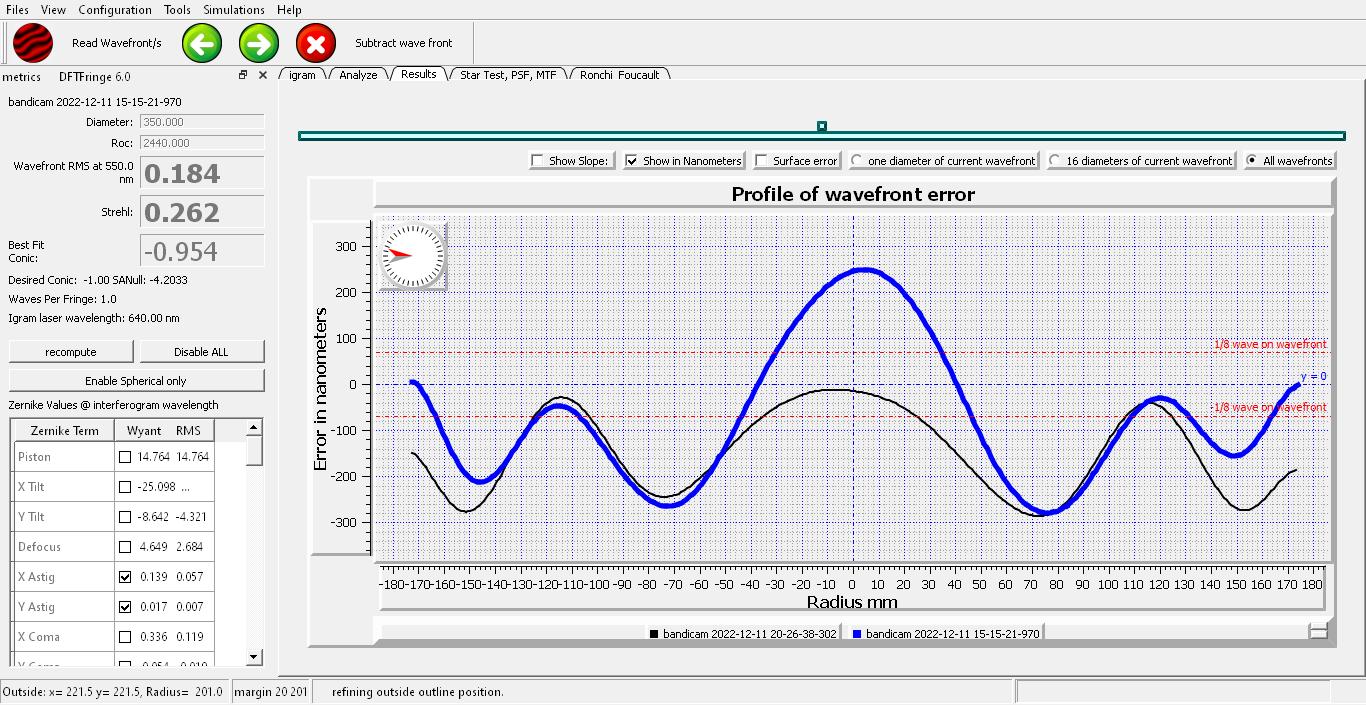This screenshot has height=705, width=1366.
Task: Toggle the Surface error checkbox
Action: coord(762,160)
